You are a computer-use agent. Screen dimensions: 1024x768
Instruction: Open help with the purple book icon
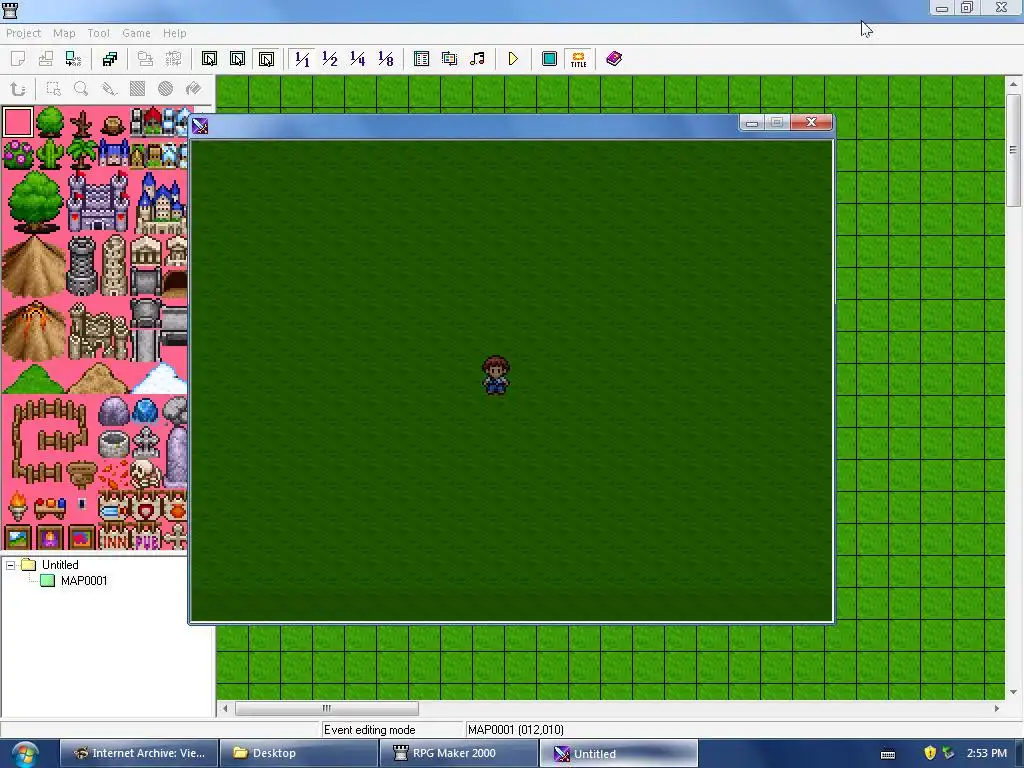point(614,59)
